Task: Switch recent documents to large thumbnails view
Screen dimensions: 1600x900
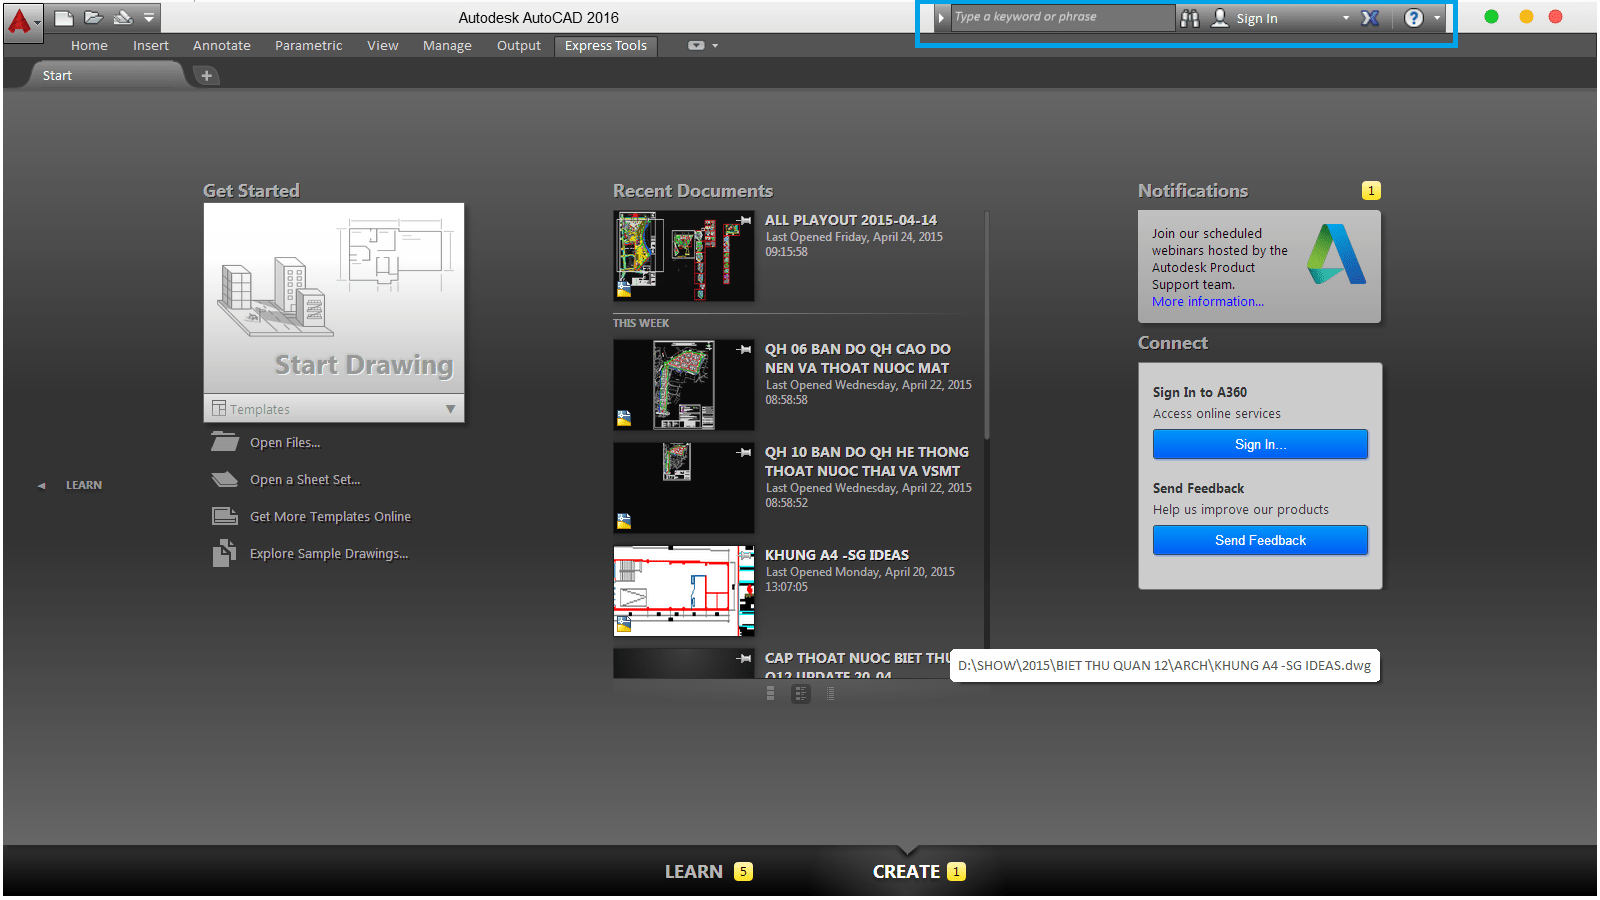Action: pyautogui.click(x=771, y=693)
